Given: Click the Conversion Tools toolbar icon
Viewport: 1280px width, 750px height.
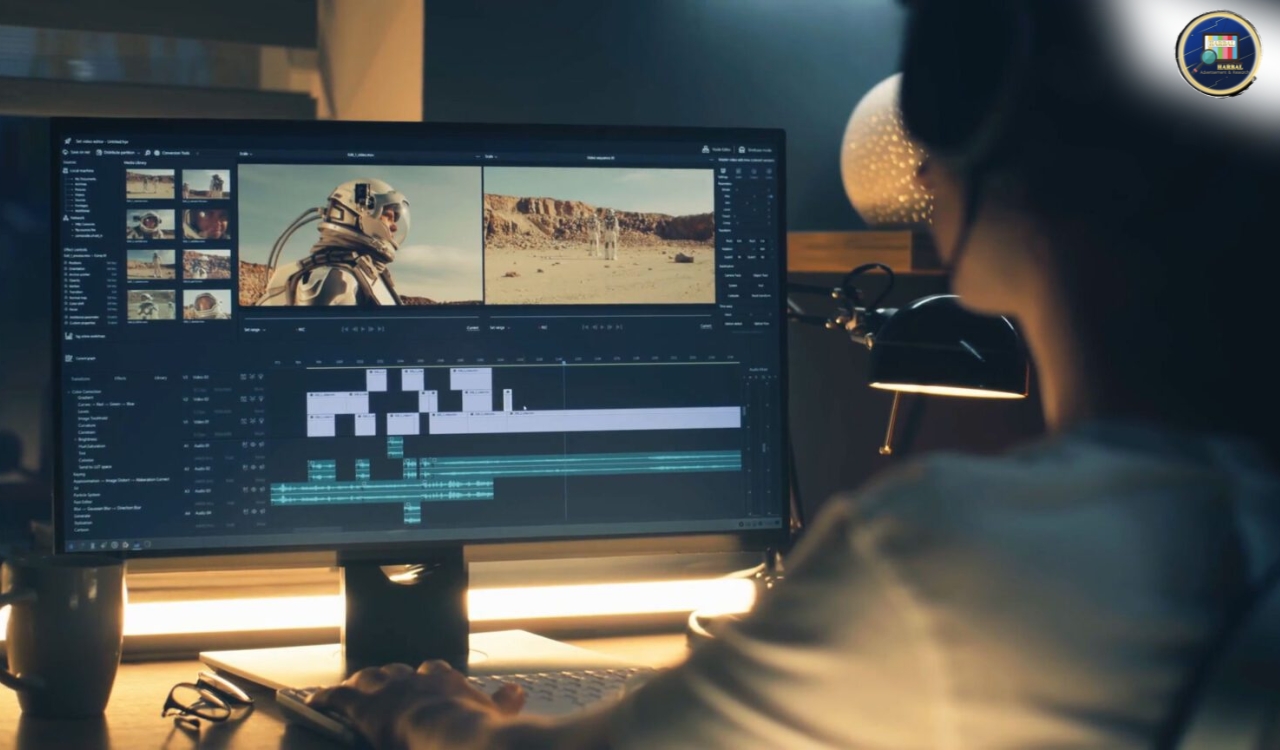Looking at the screenshot, I should pos(157,153).
